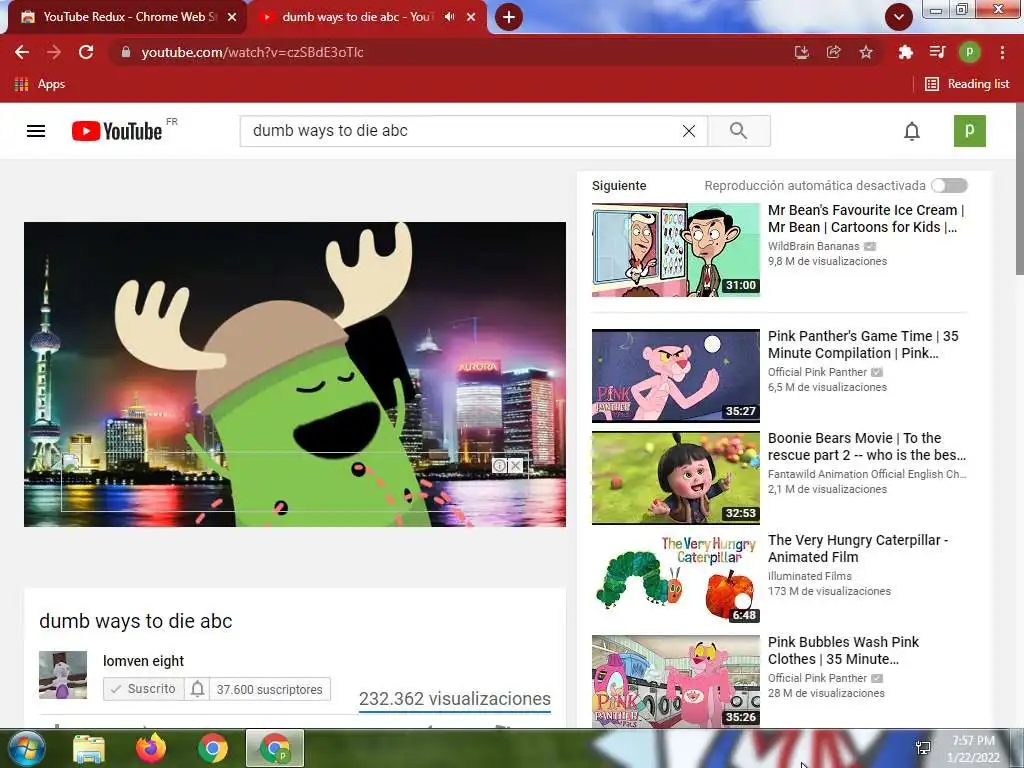Go to the YouTube home logo
This screenshot has width=1024, height=768.
117,131
